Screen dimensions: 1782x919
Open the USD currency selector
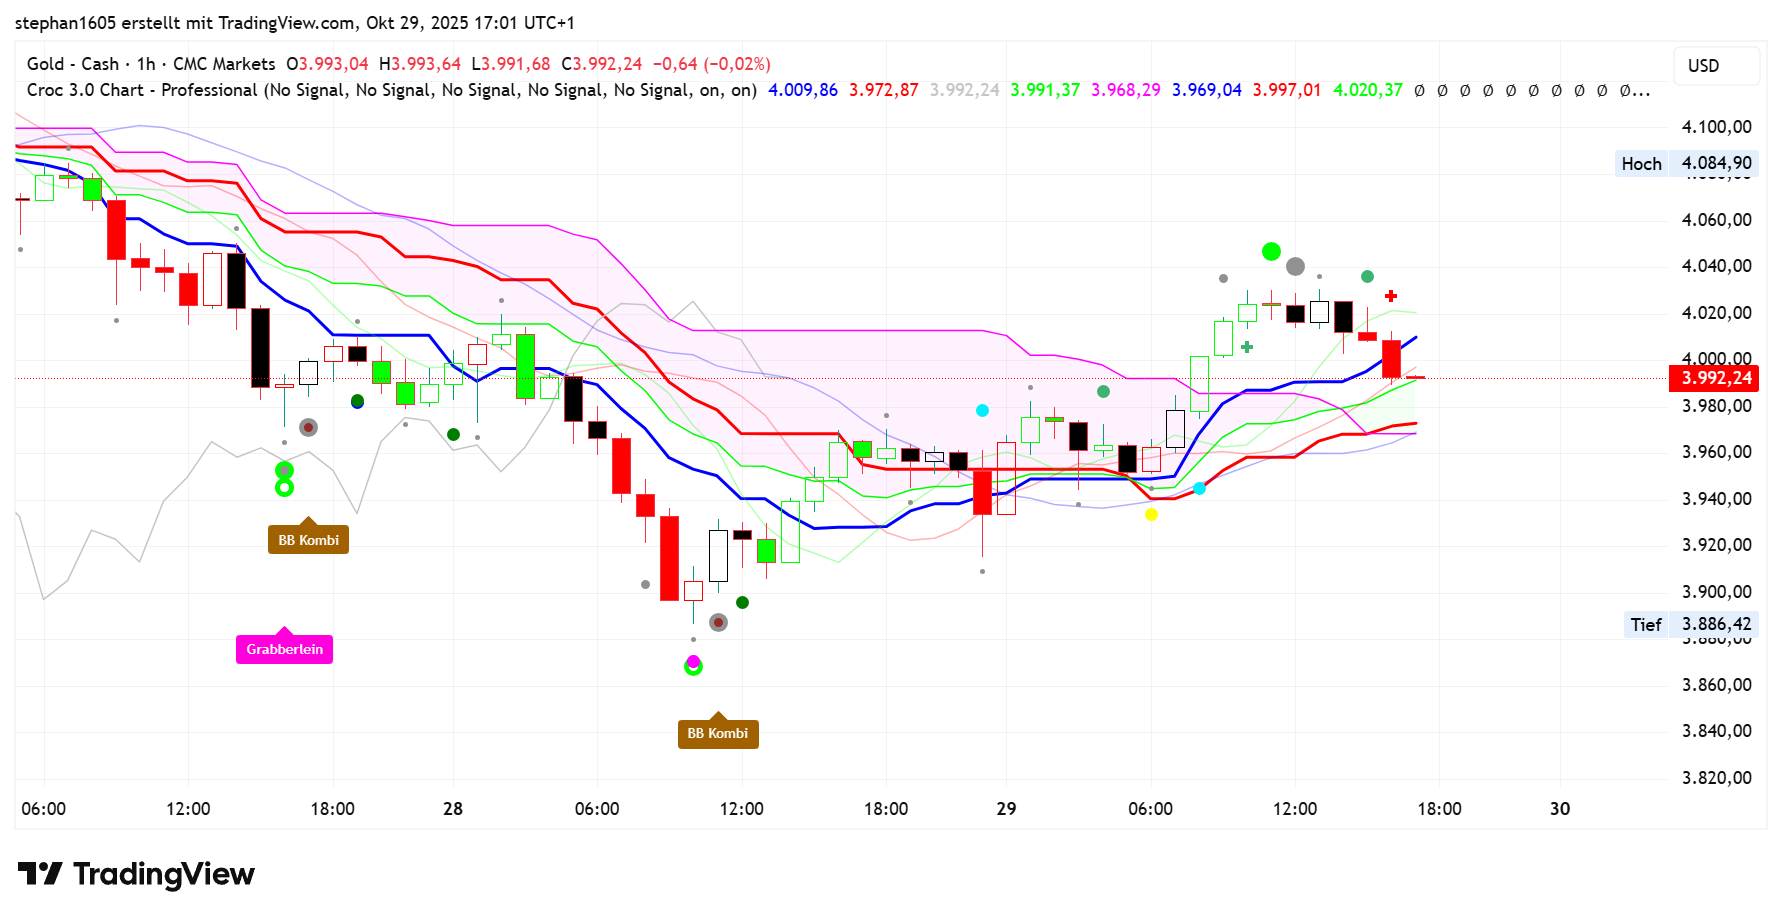1715,66
